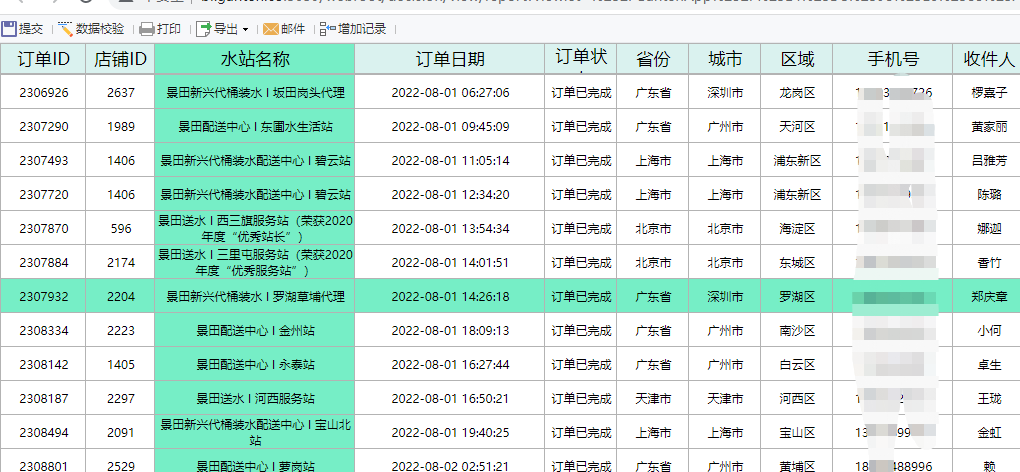Click order ID cell 2307720

coord(43,194)
